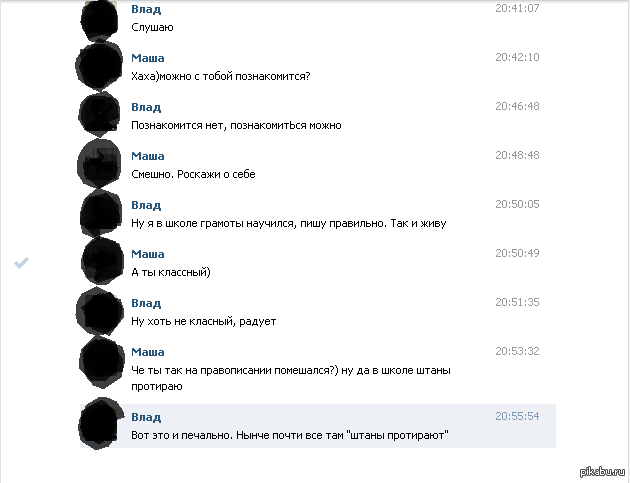Open Влад's name on the 20:46:48 message
The height and width of the screenshot is (483, 630).
[146, 107]
